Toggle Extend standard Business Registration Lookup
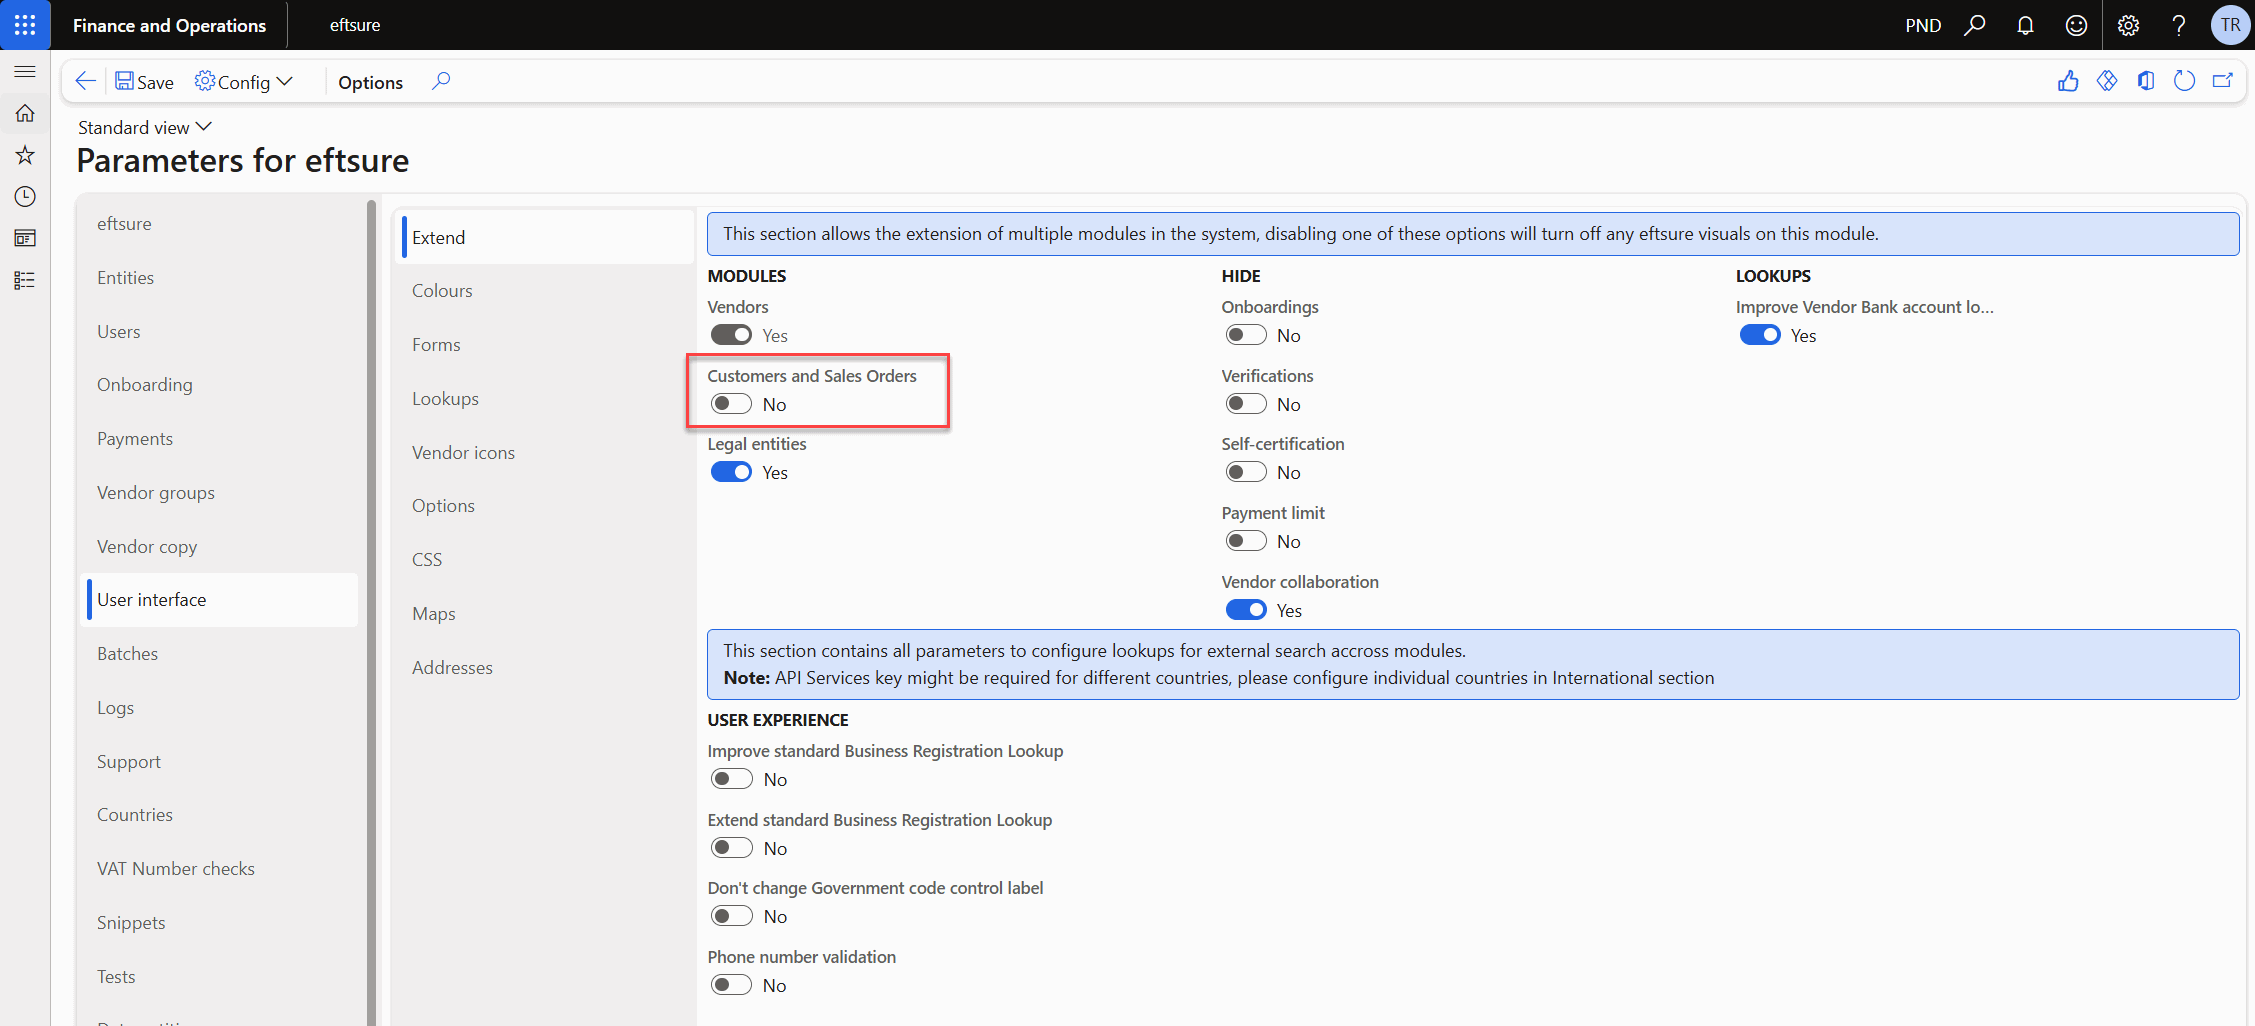The image size is (2255, 1026). 731,848
